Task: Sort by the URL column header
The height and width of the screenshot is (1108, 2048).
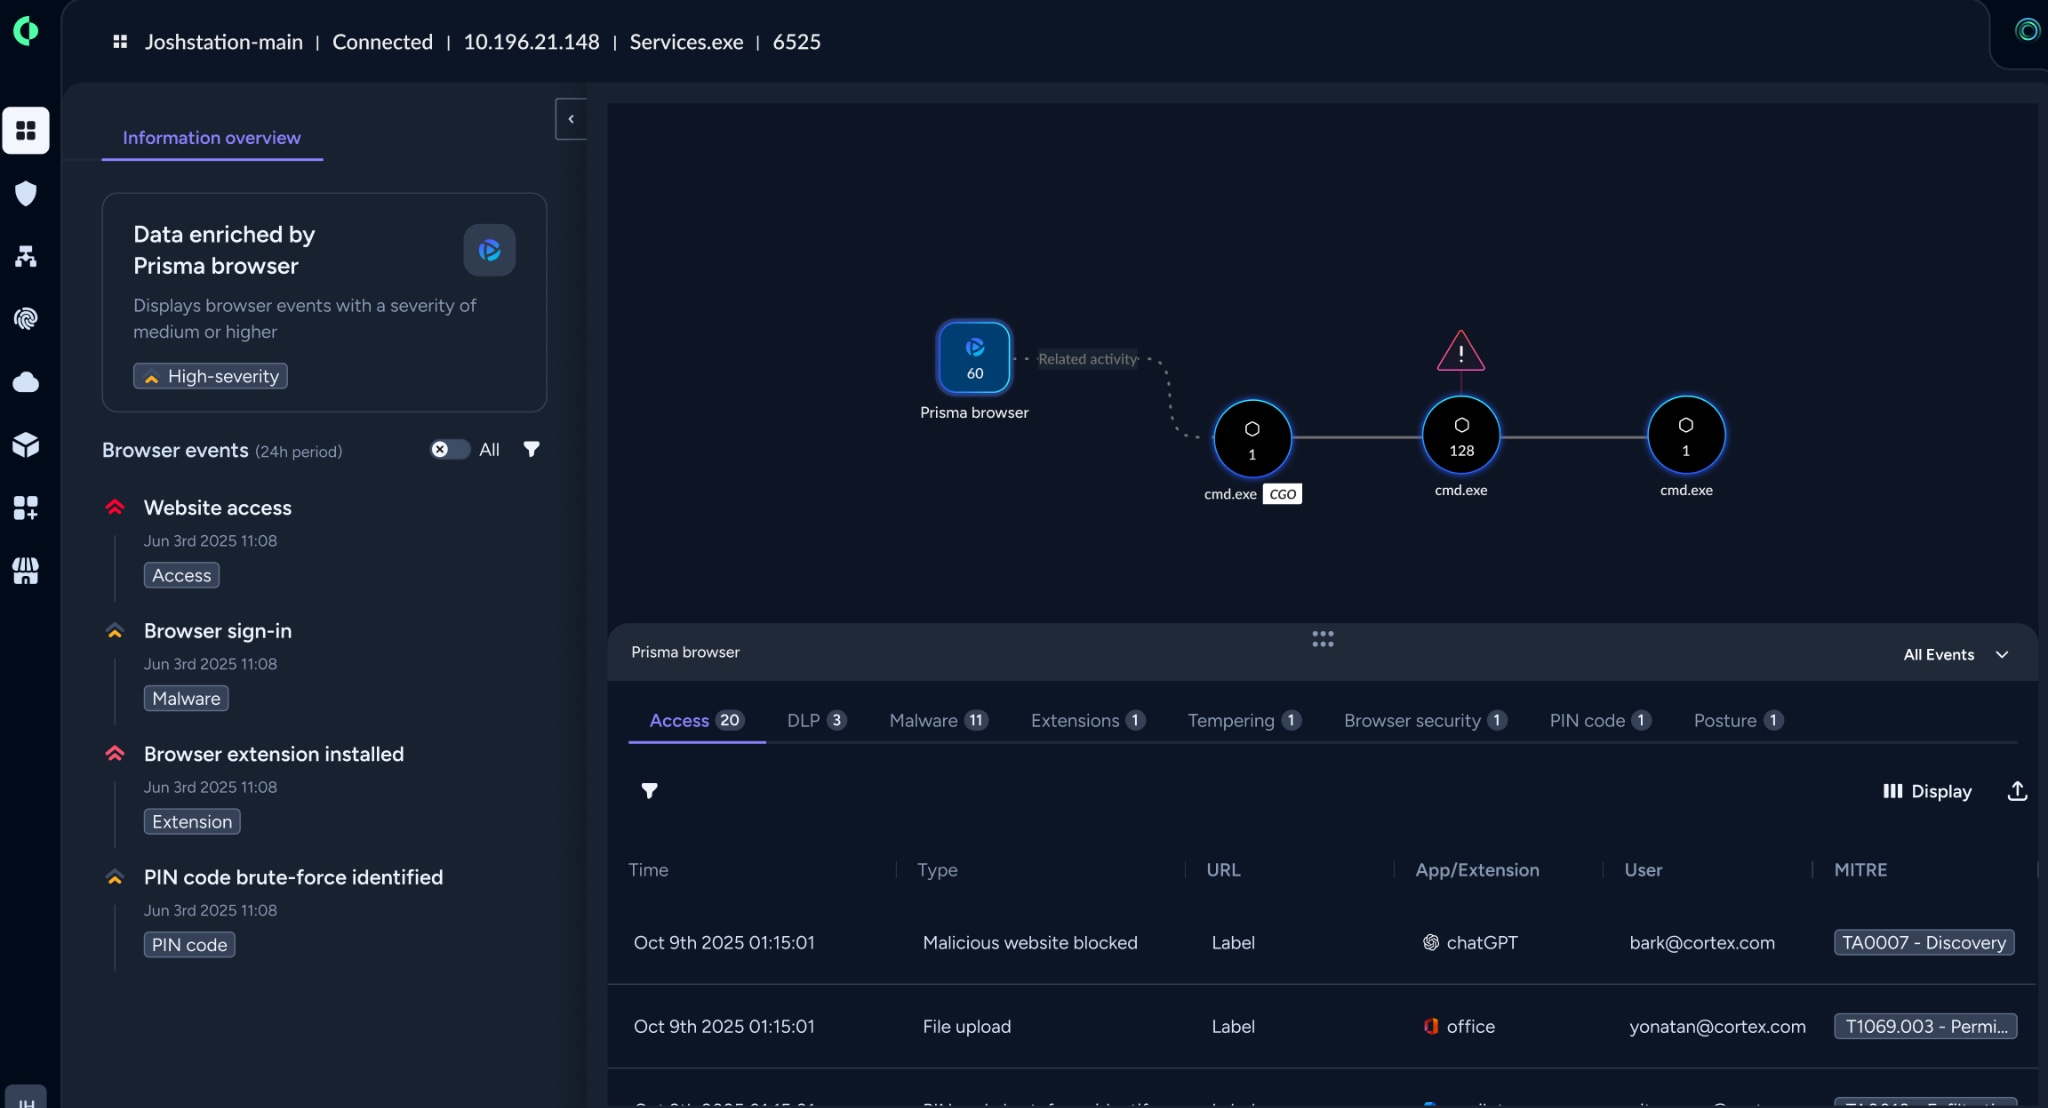Action: tap(1223, 869)
